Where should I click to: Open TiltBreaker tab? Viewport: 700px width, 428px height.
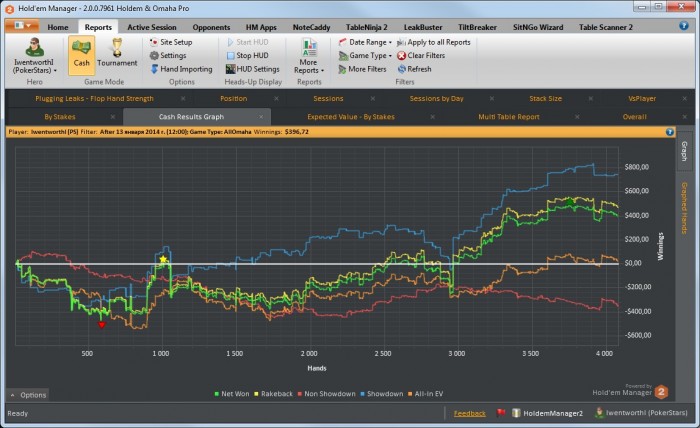tap(477, 27)
